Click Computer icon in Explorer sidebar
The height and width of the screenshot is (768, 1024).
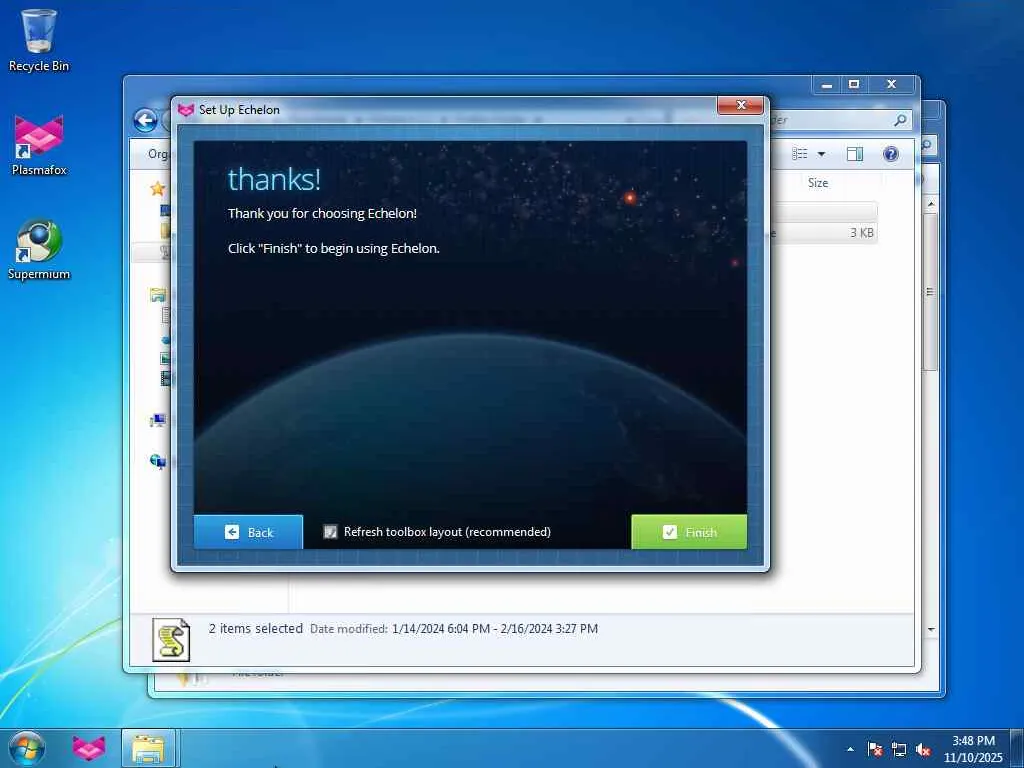click(157, 421)
